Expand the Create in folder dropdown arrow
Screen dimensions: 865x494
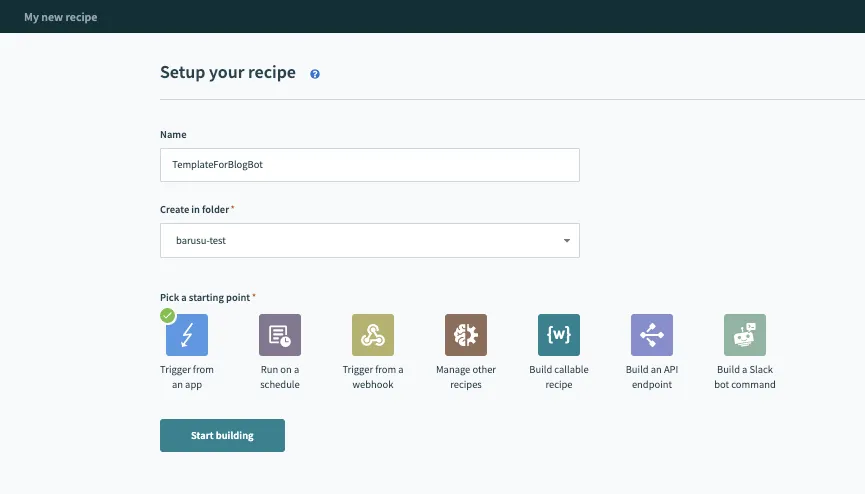(x=566, y=241)
